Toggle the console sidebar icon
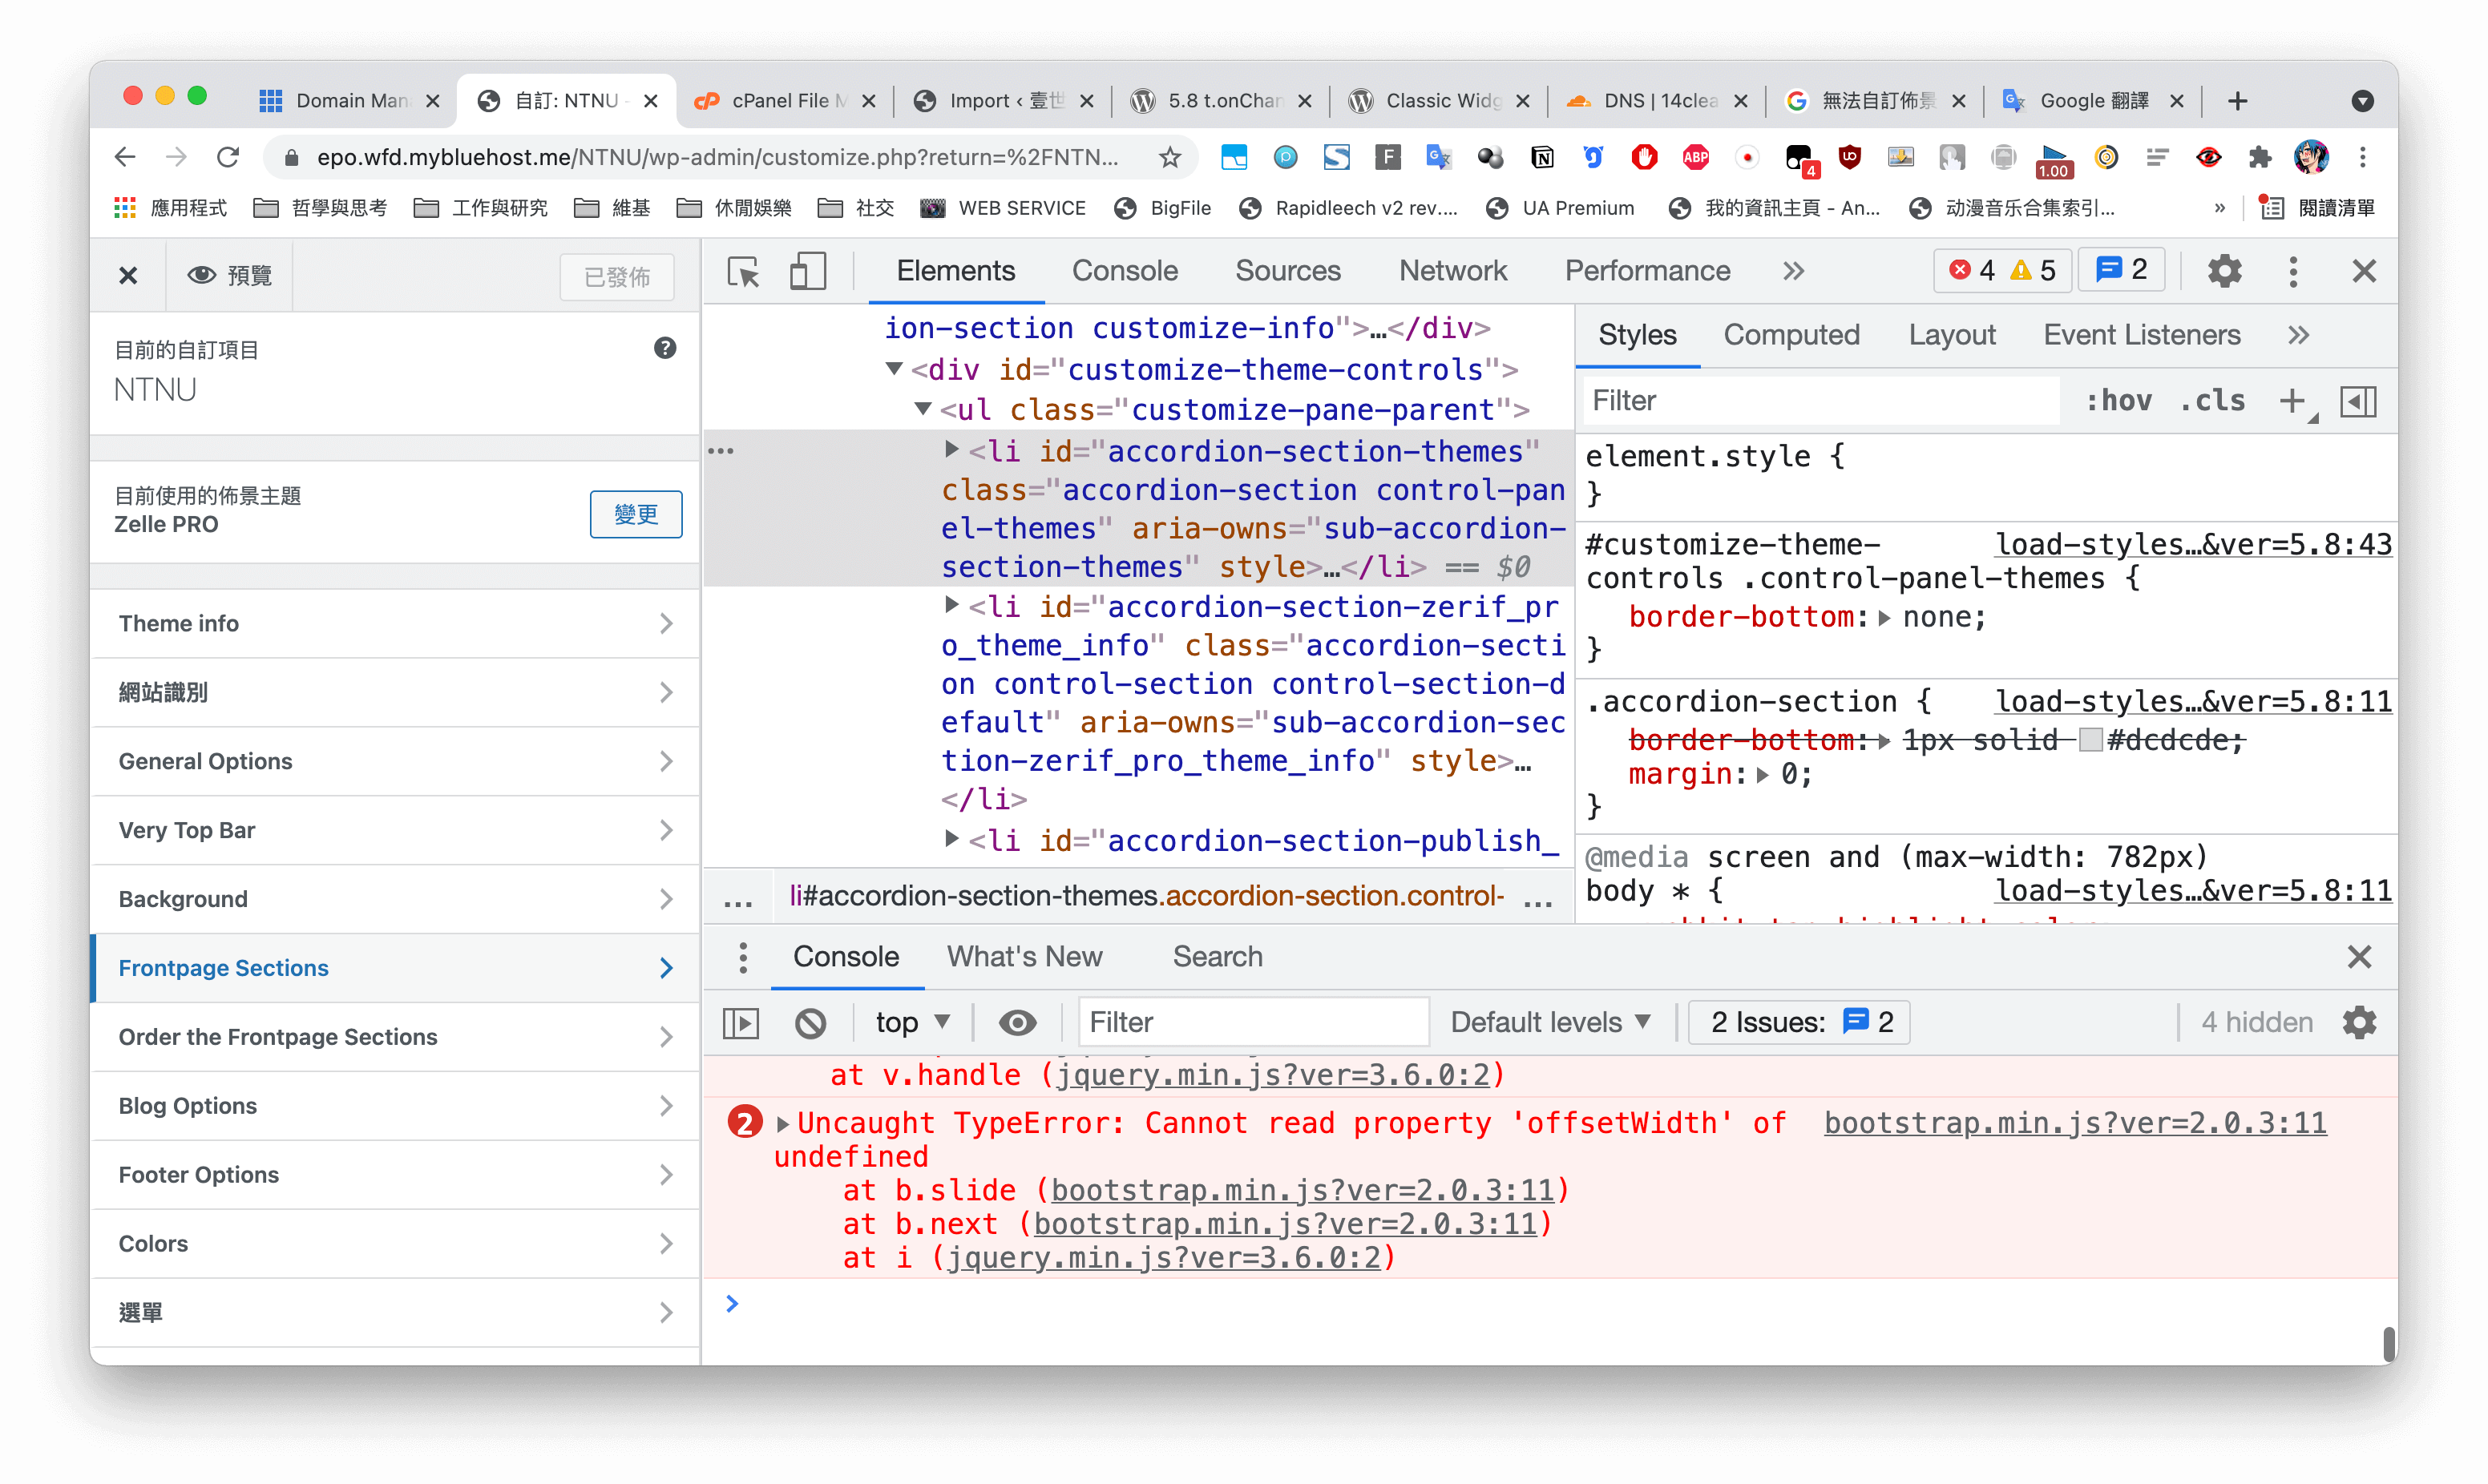2488x1484 pixels. (x=741, y=1023)
